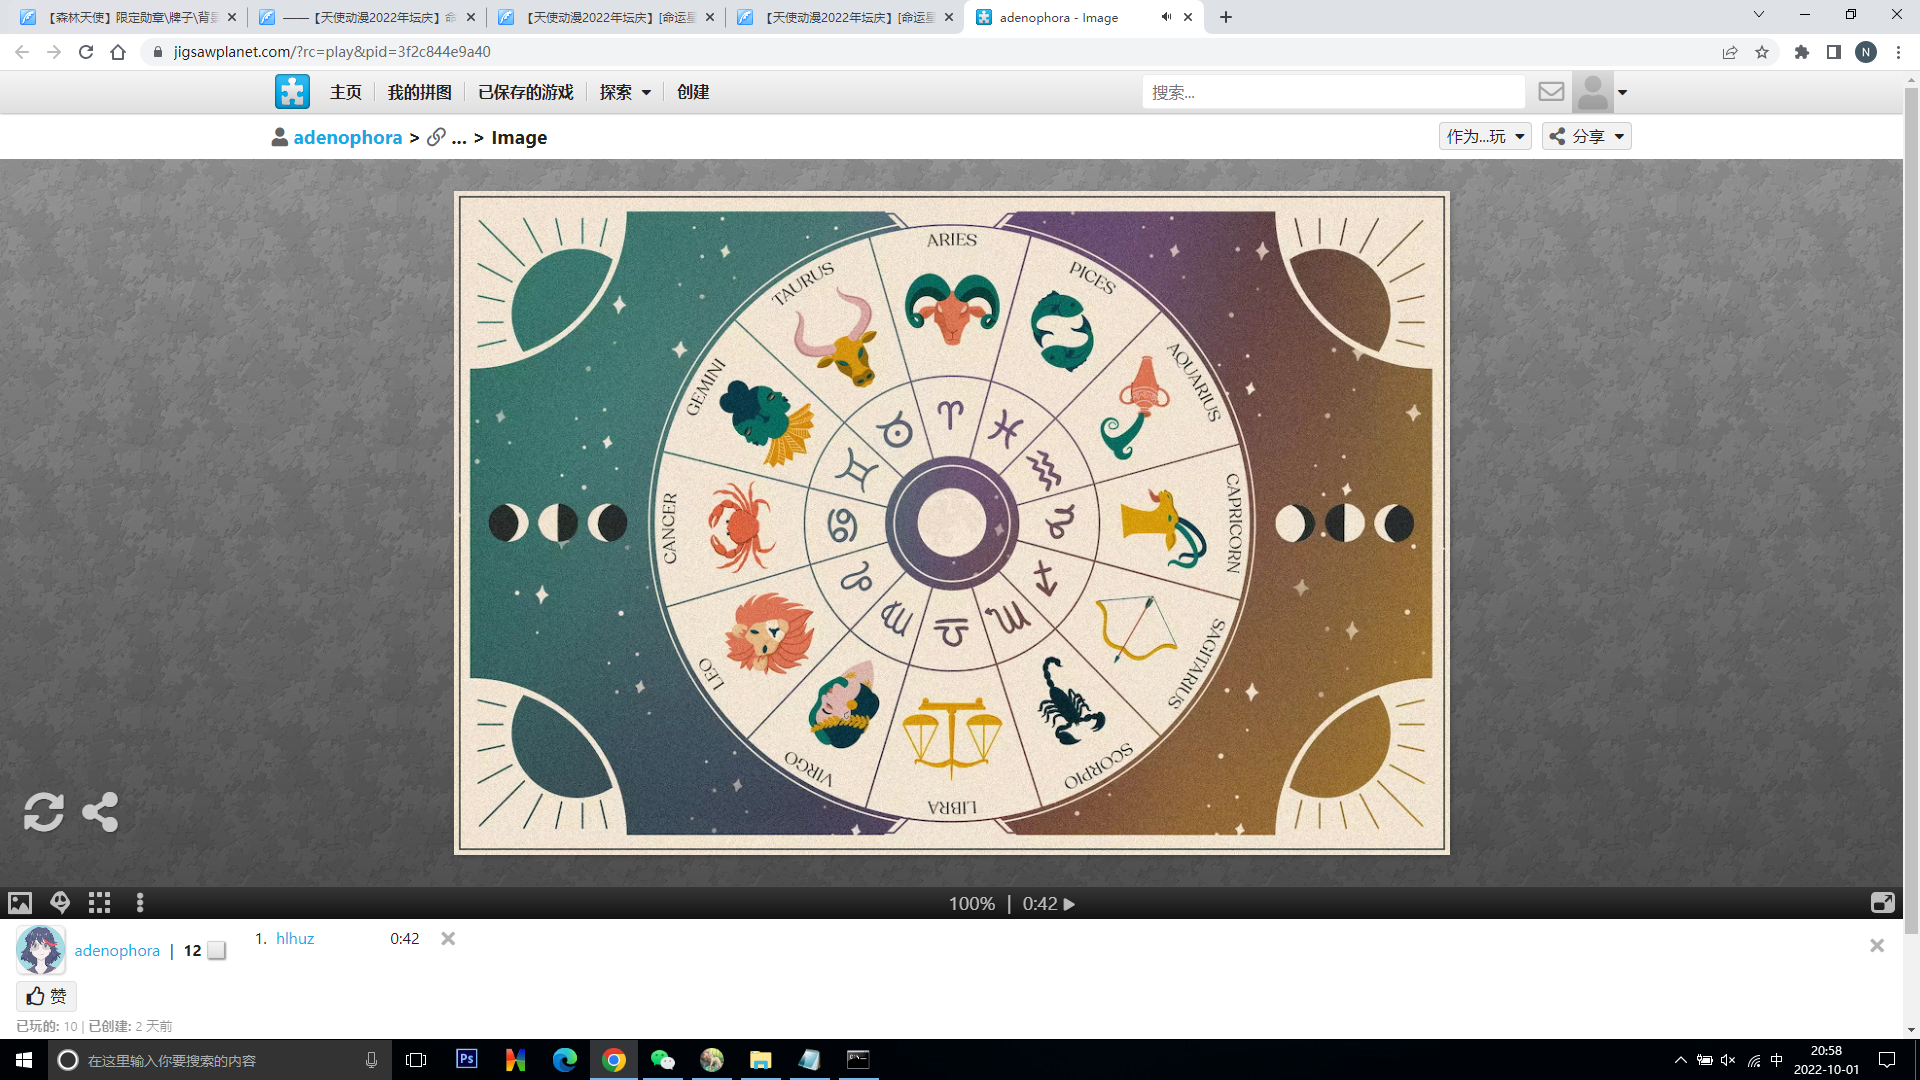Resume the timer with the play arrow
This screenshot has width=1920, height=1080.
(1069, 904)
